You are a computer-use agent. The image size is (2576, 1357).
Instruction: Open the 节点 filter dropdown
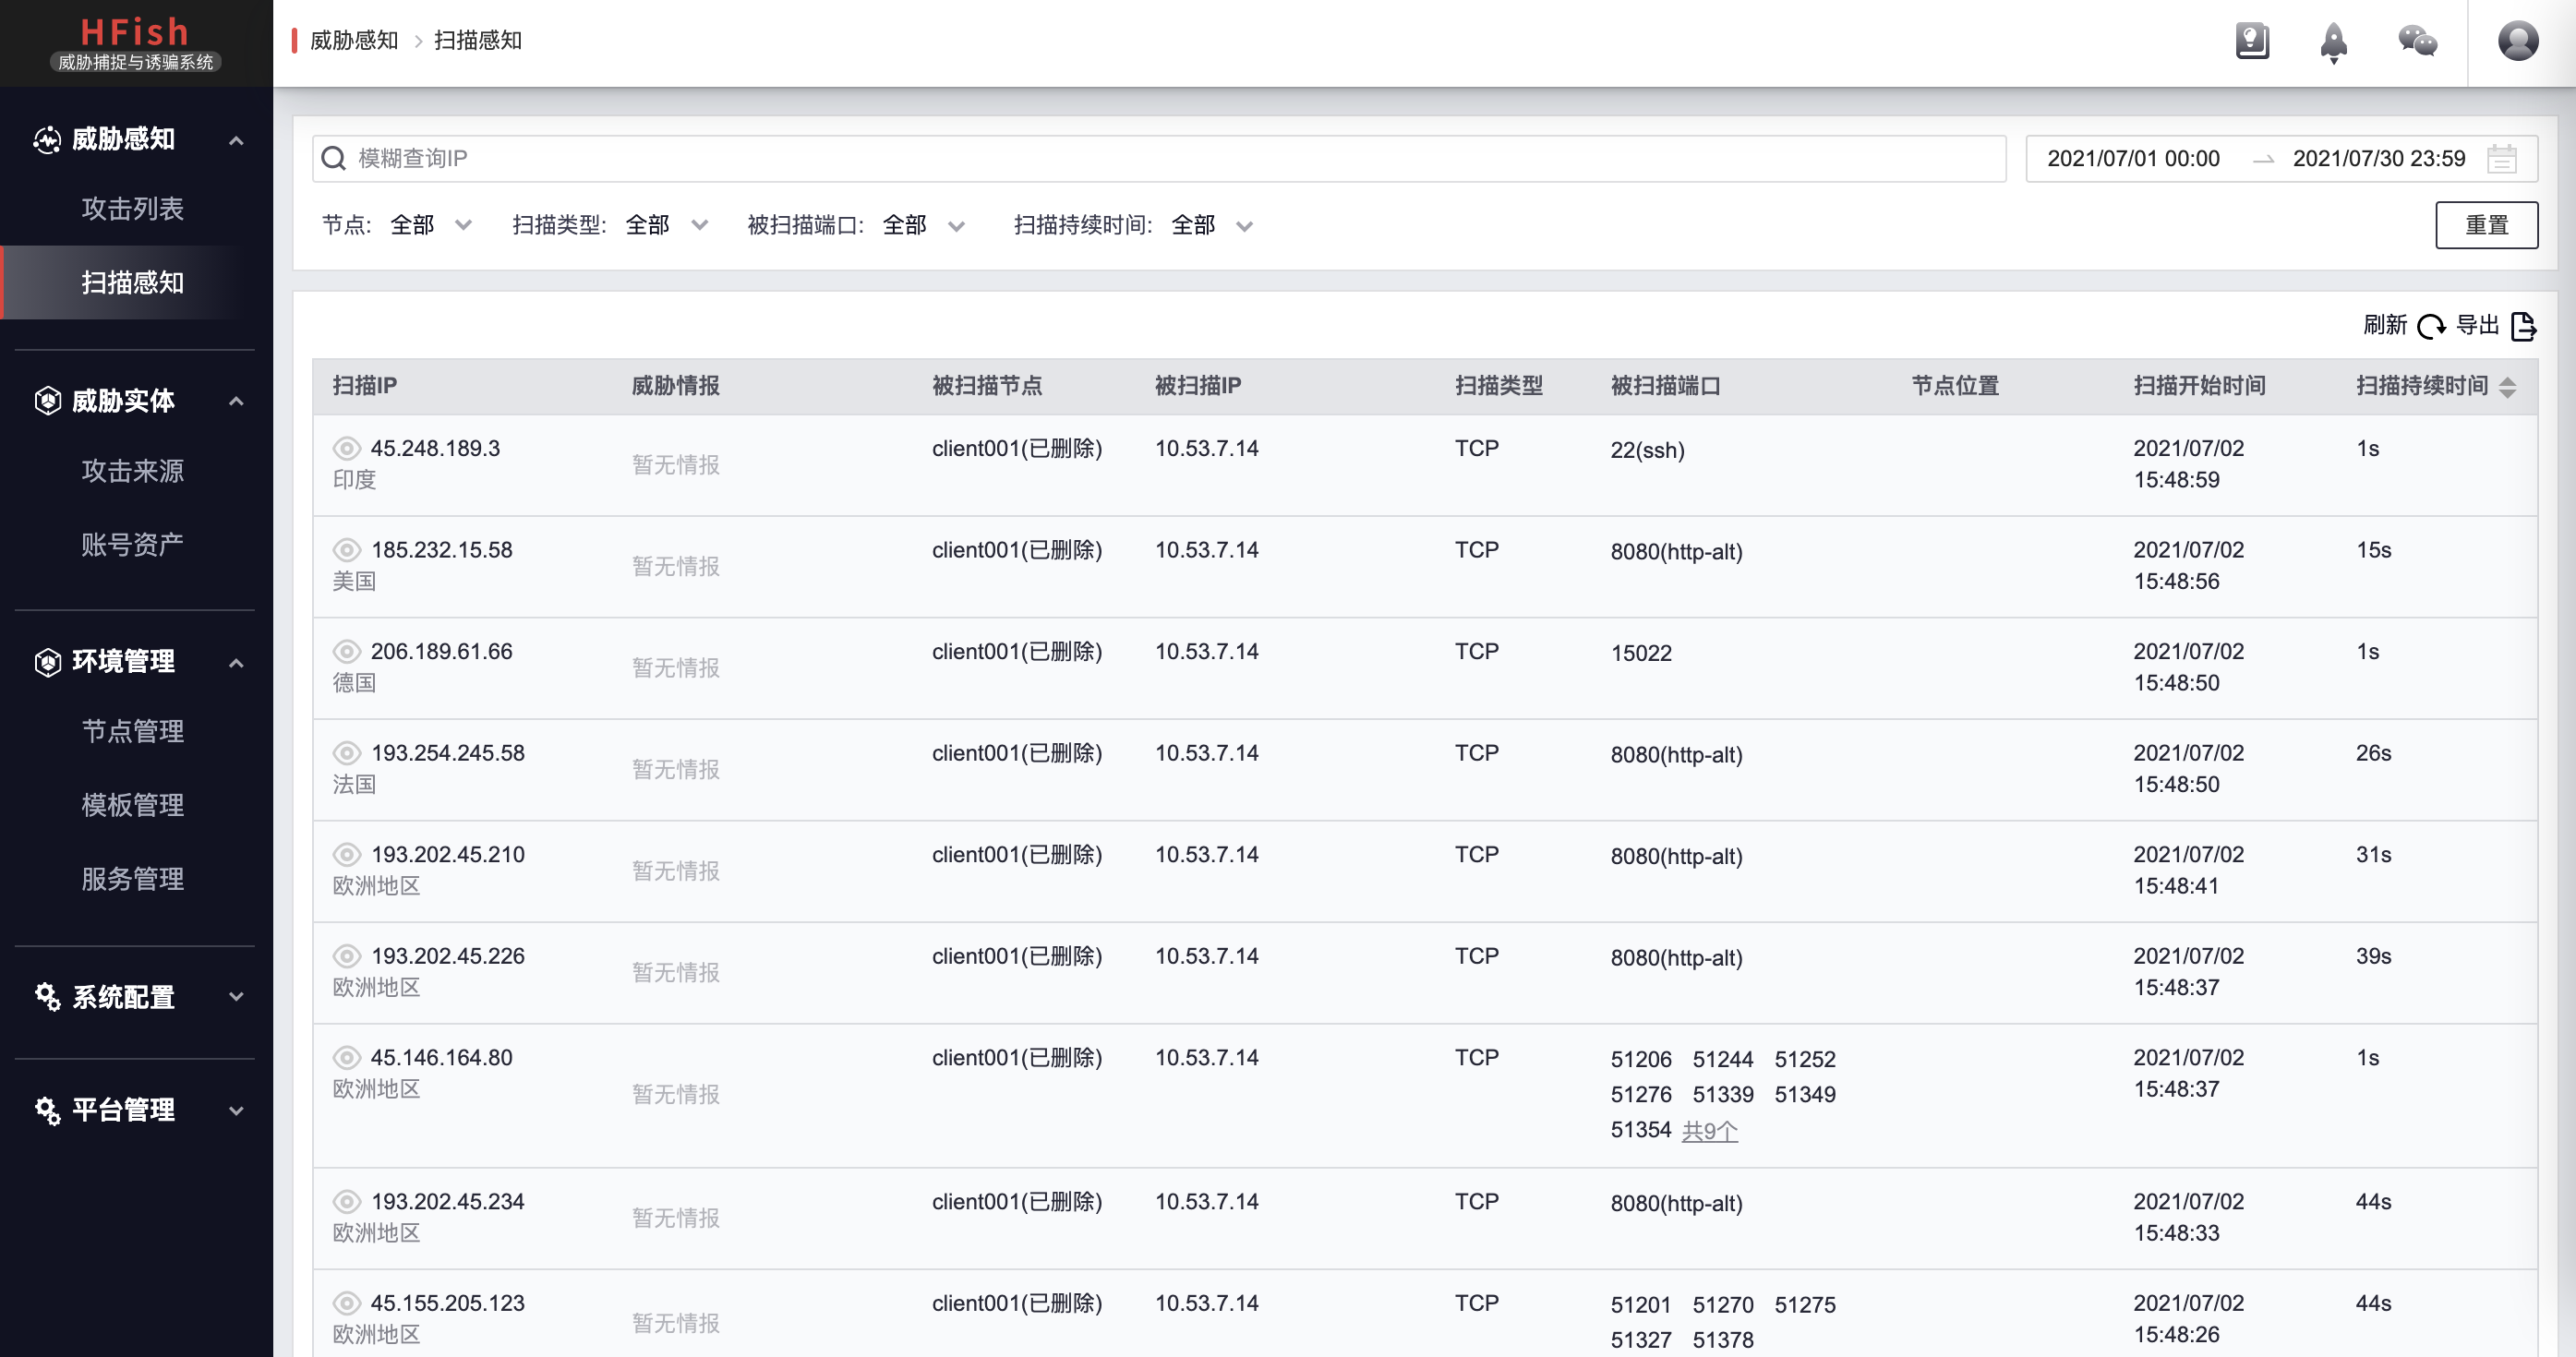pyautogui.click(x=431, y=225)
